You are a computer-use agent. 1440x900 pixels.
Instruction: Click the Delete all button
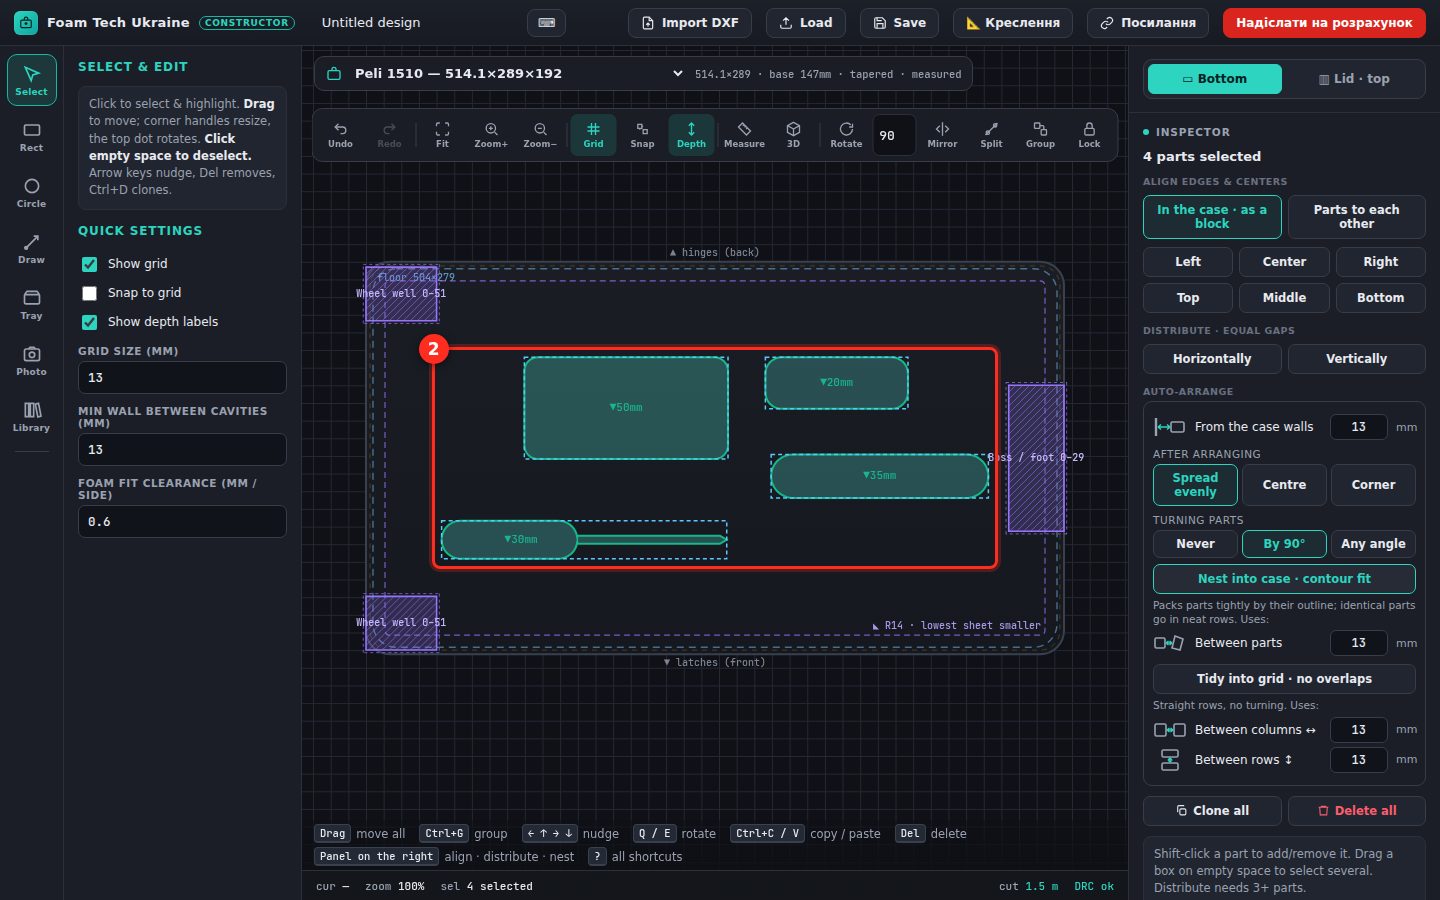[x=1357, y=811]
